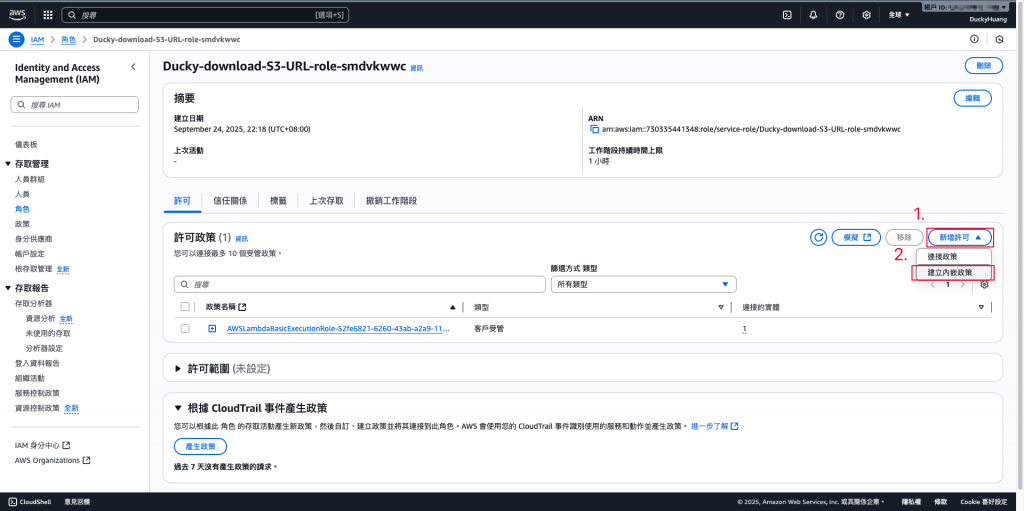
Task: Check the AWSLambdaBasicExecutionRole row checkbox
Action: pos(185,329)
